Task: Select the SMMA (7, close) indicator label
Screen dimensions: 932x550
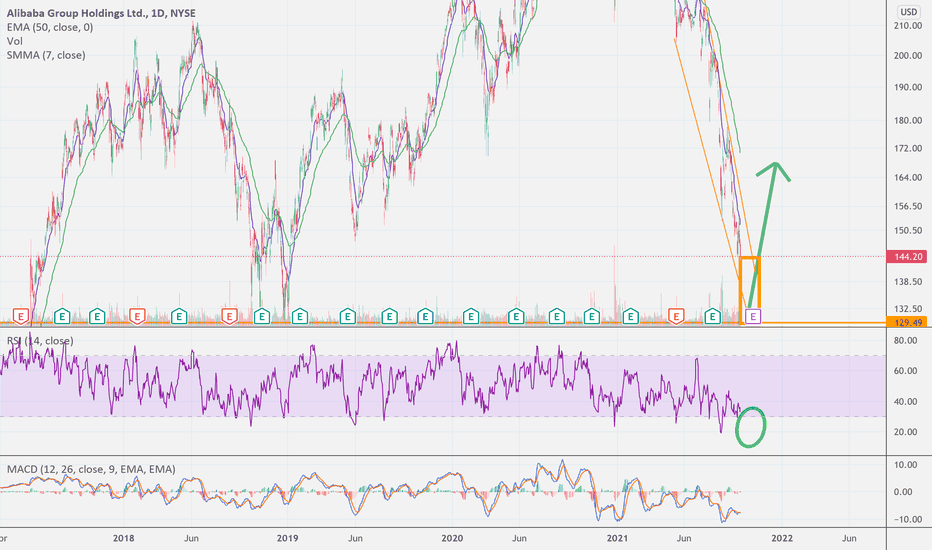Action: 46,55
